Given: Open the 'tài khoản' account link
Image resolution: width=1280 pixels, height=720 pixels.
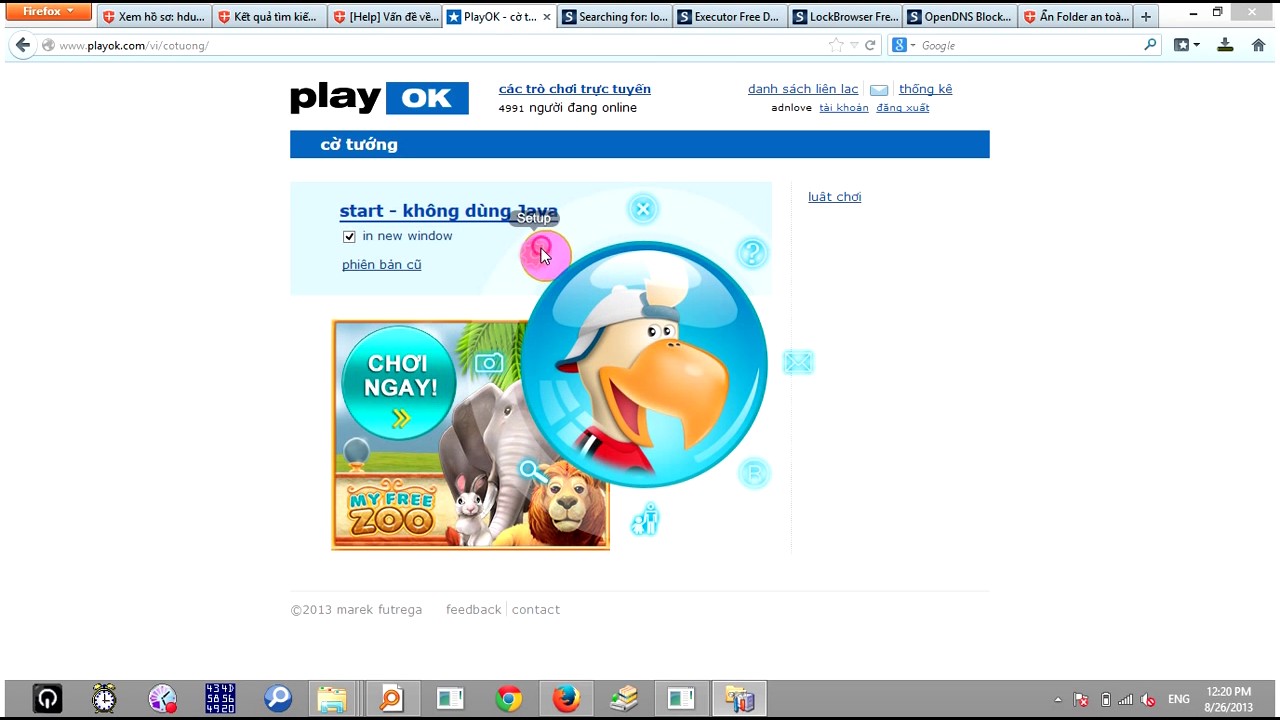Looking at the screenshot, I should point(844,108).
